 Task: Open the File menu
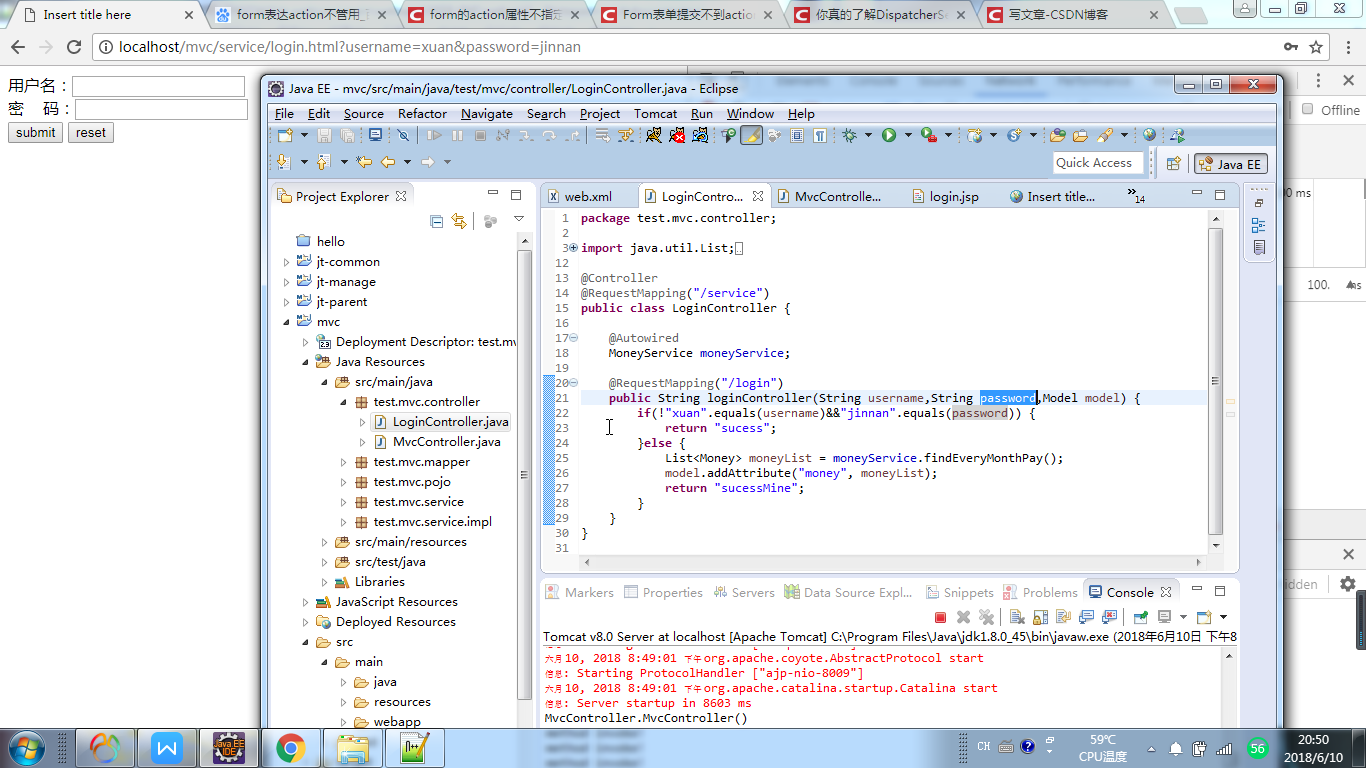coord(284,113)
